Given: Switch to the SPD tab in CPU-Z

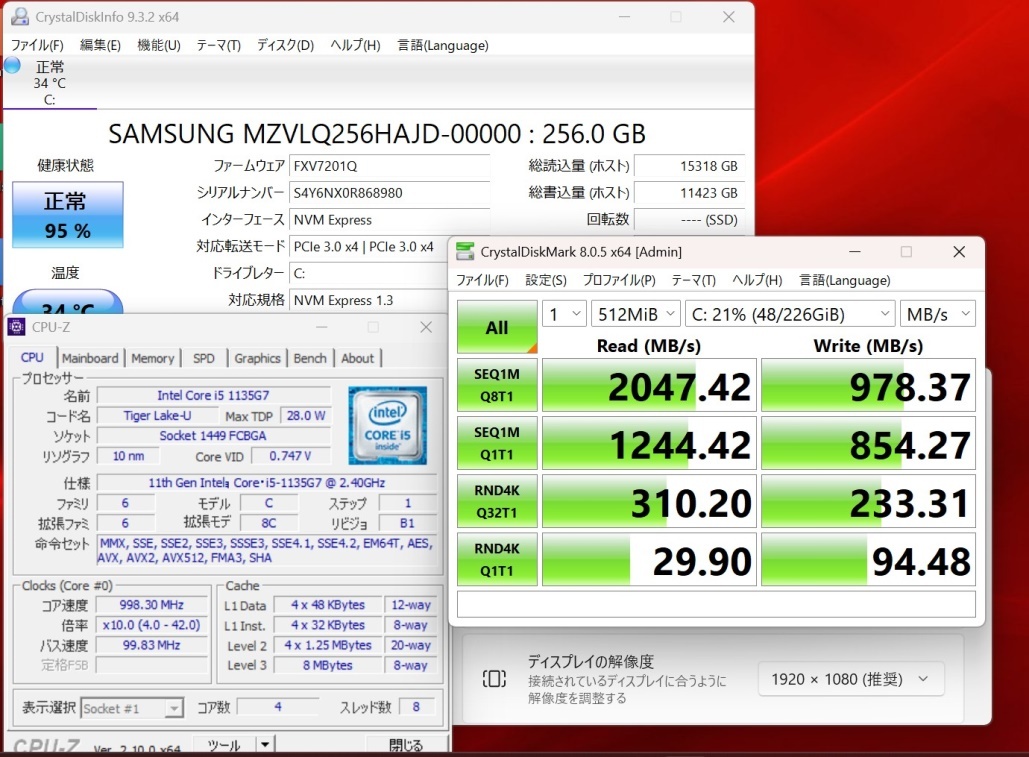Looking at the screenshot, I should click(203, 358).
